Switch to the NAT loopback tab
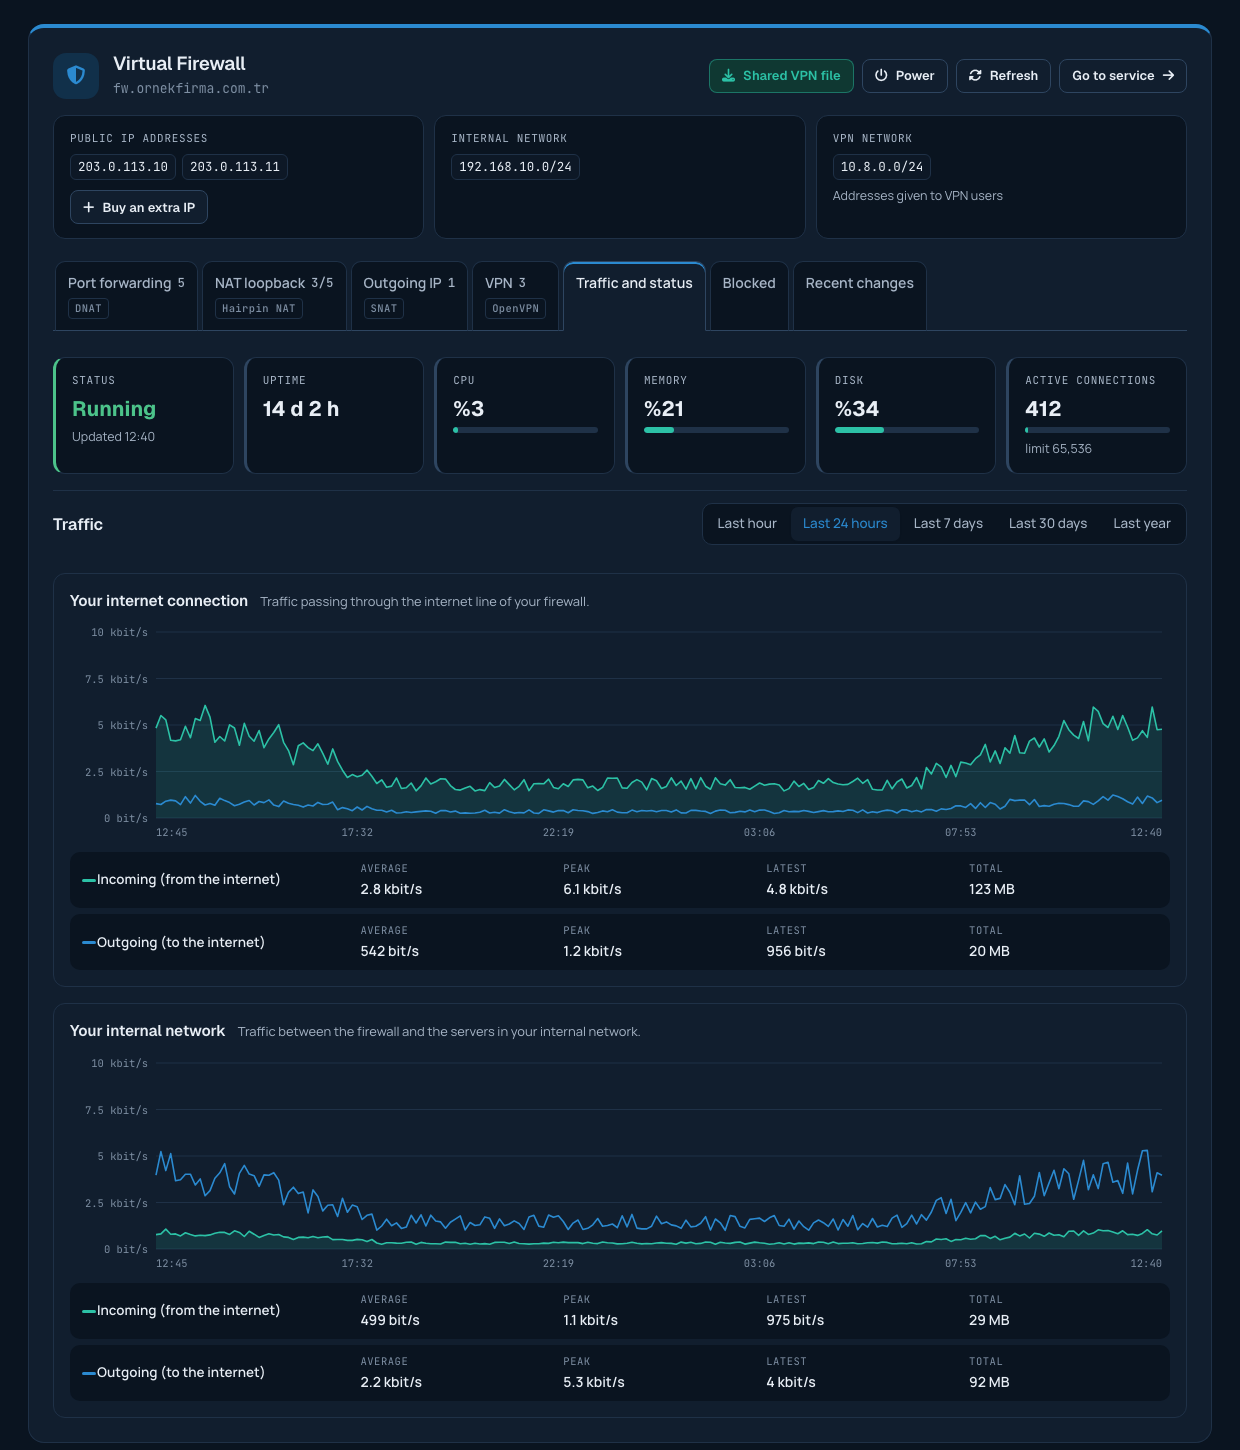 (x=274, y=295)
